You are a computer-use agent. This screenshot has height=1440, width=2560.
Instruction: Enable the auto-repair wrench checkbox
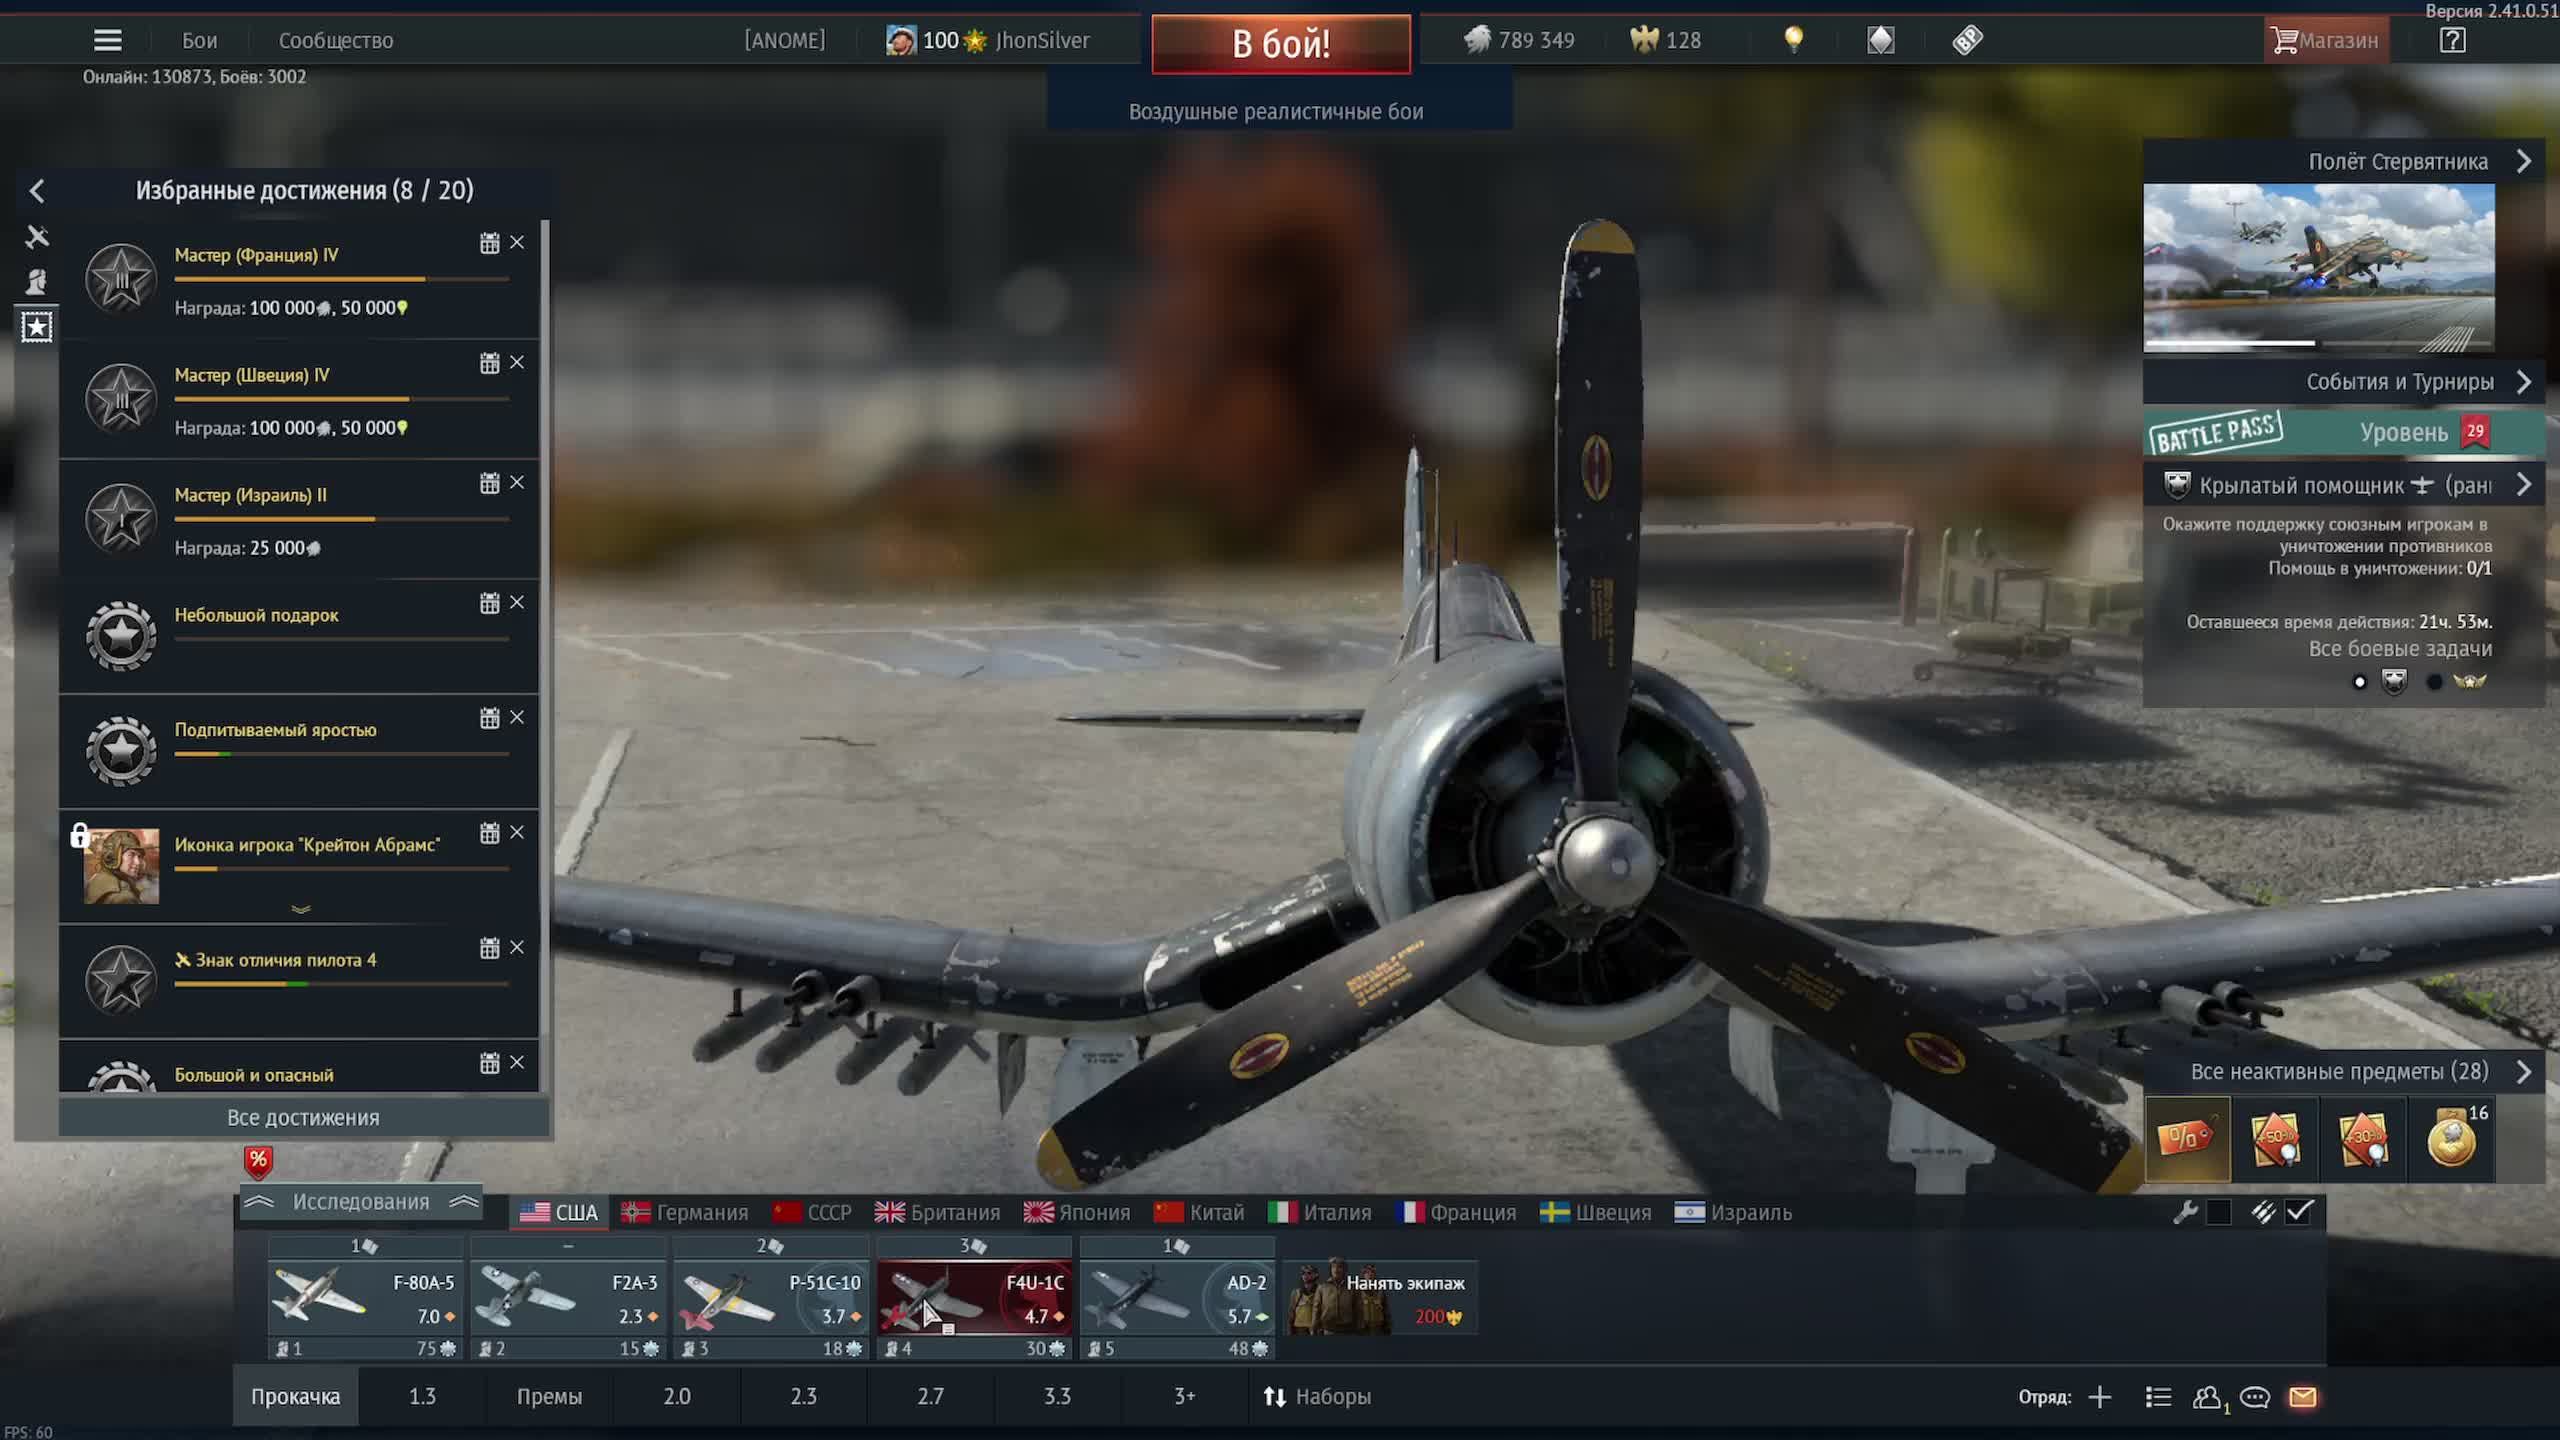point(2218,1212)
